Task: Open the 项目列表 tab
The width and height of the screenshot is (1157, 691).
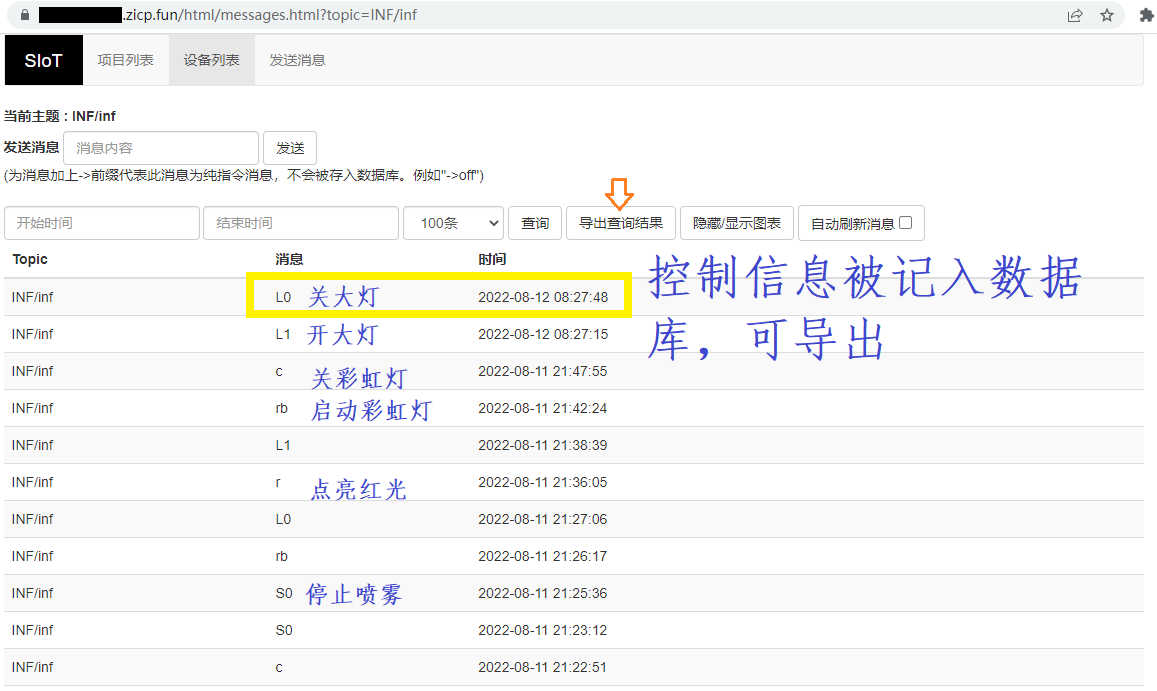Action: (125, 61)
